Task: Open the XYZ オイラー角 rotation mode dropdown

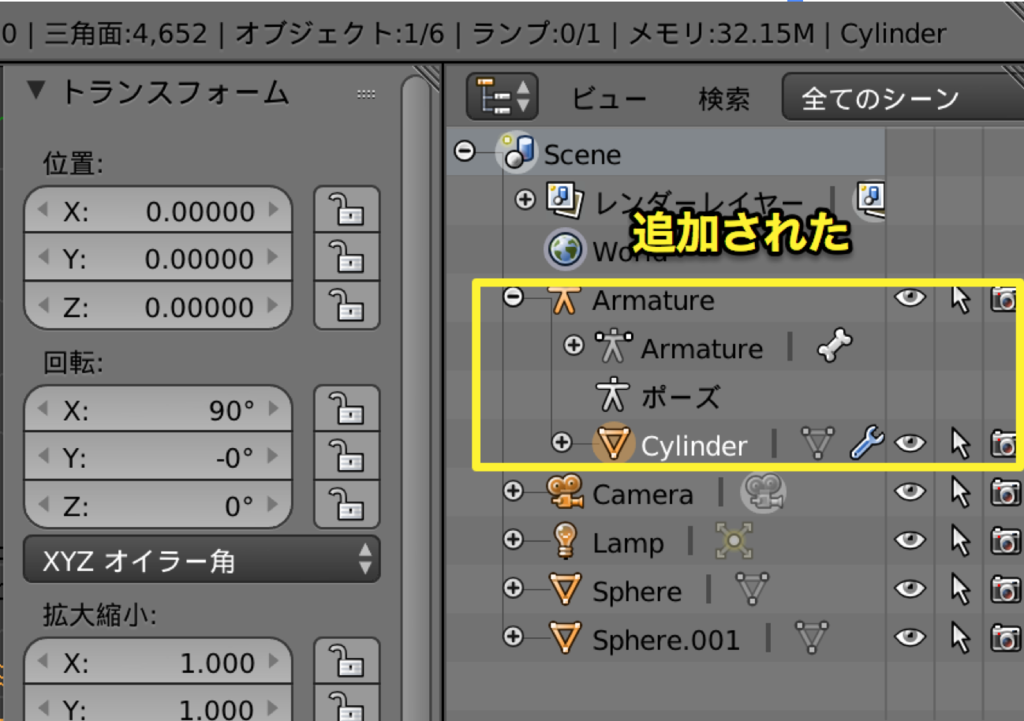Action: tap(202, 560)
